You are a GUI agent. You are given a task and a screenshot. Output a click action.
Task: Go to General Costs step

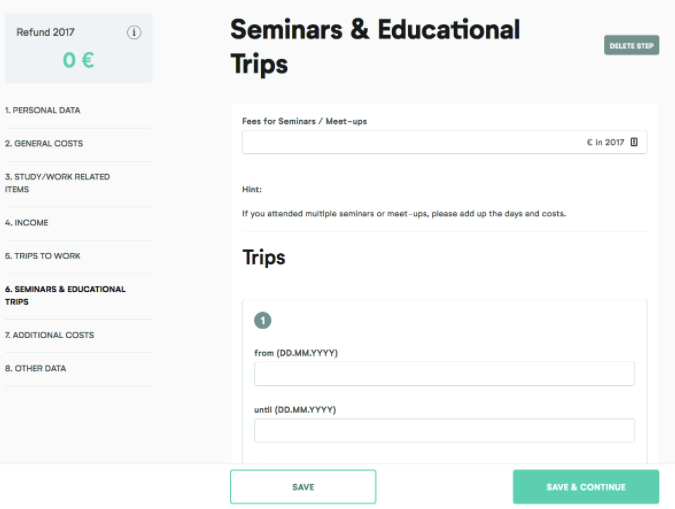44,143
